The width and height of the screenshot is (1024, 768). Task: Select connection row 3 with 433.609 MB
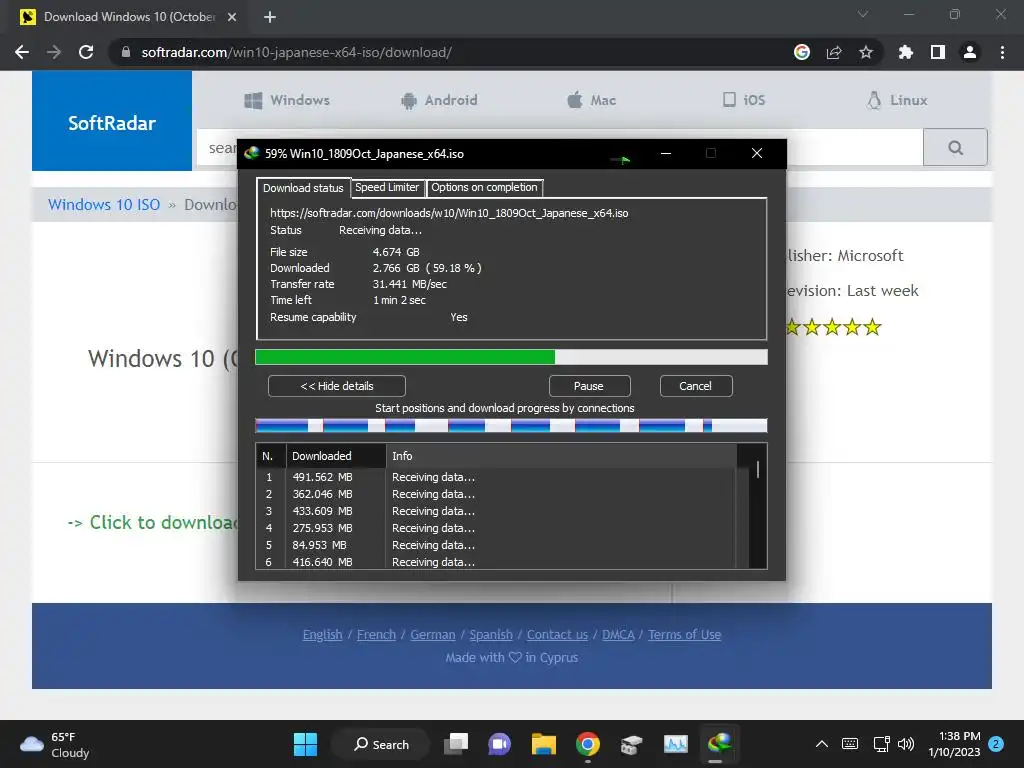click(496, 511)
